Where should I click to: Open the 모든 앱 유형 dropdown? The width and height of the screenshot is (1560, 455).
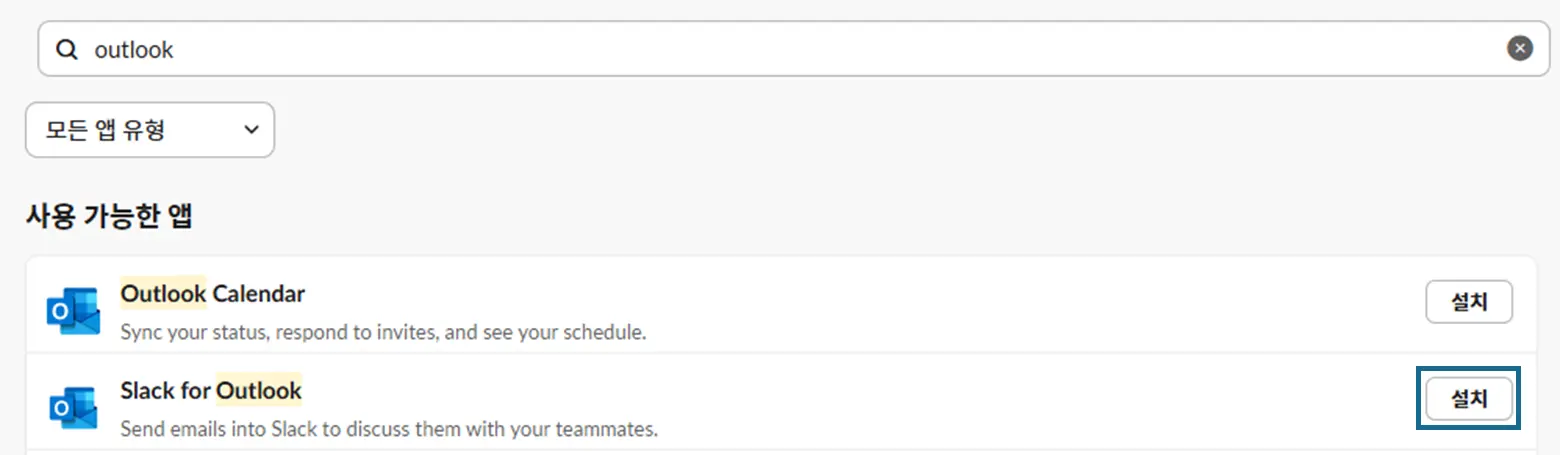point(149,130)
